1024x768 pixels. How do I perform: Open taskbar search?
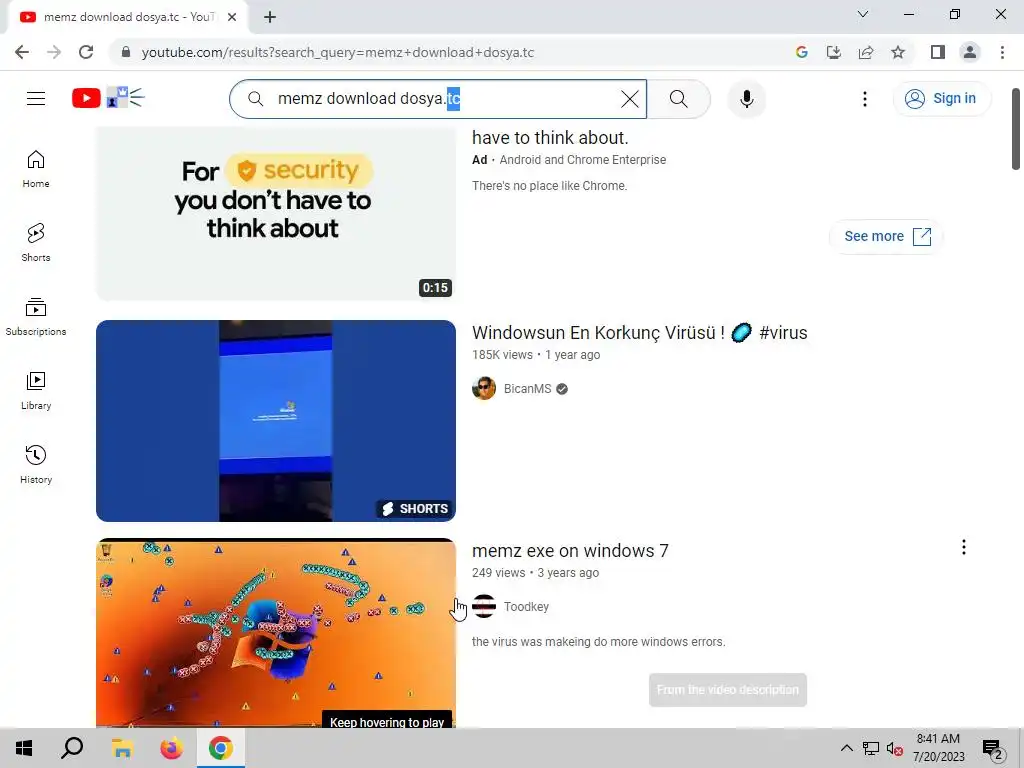(x=72, y=748)
